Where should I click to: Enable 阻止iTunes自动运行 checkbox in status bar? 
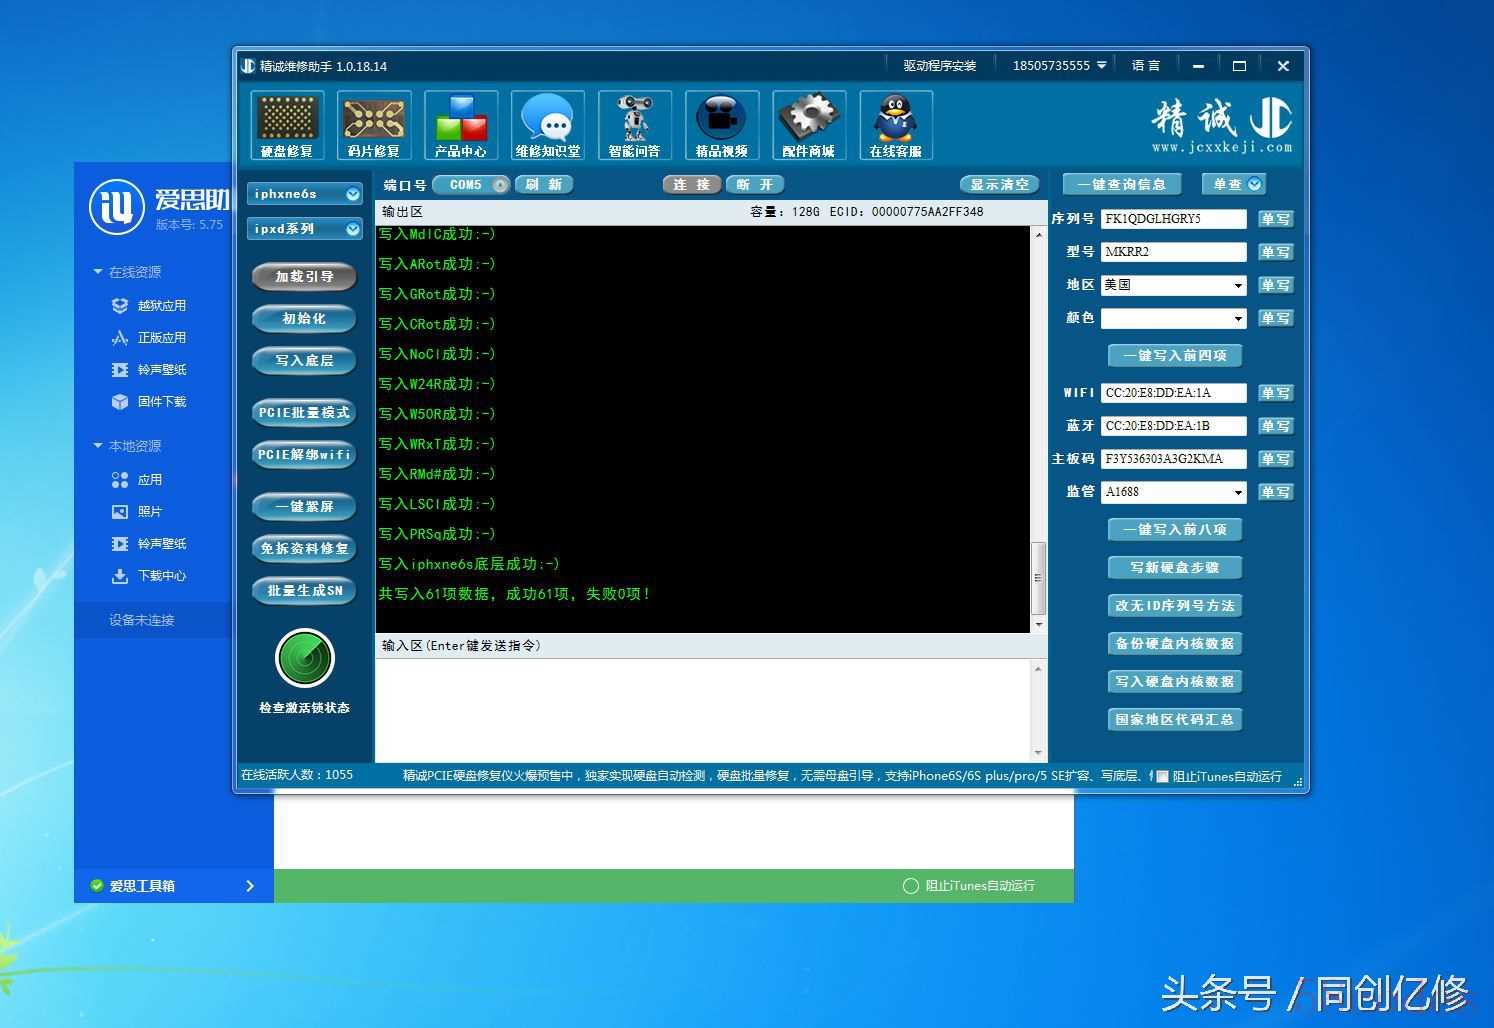point(1162,777)
